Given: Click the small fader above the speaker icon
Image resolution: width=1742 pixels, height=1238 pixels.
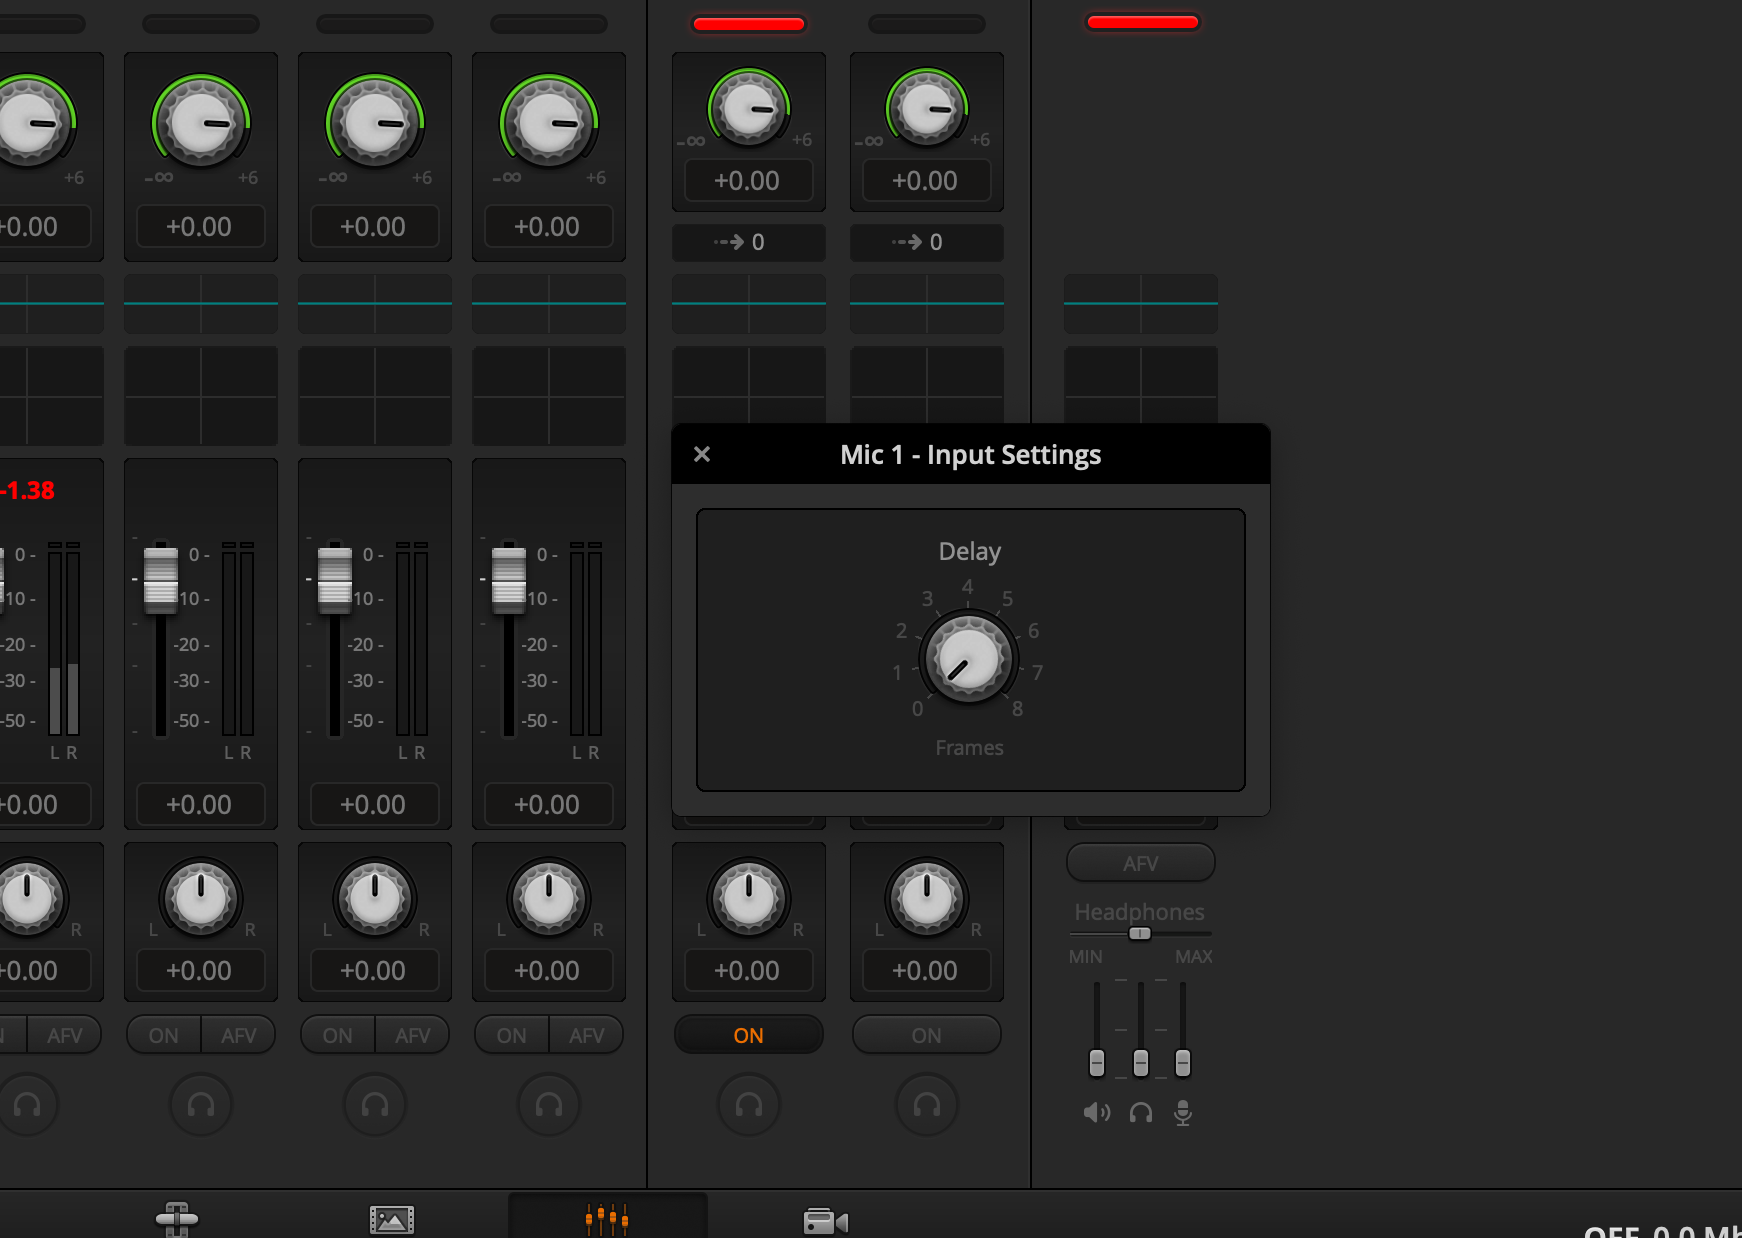Looking at the screenshot, I should pos(1097,1062).
